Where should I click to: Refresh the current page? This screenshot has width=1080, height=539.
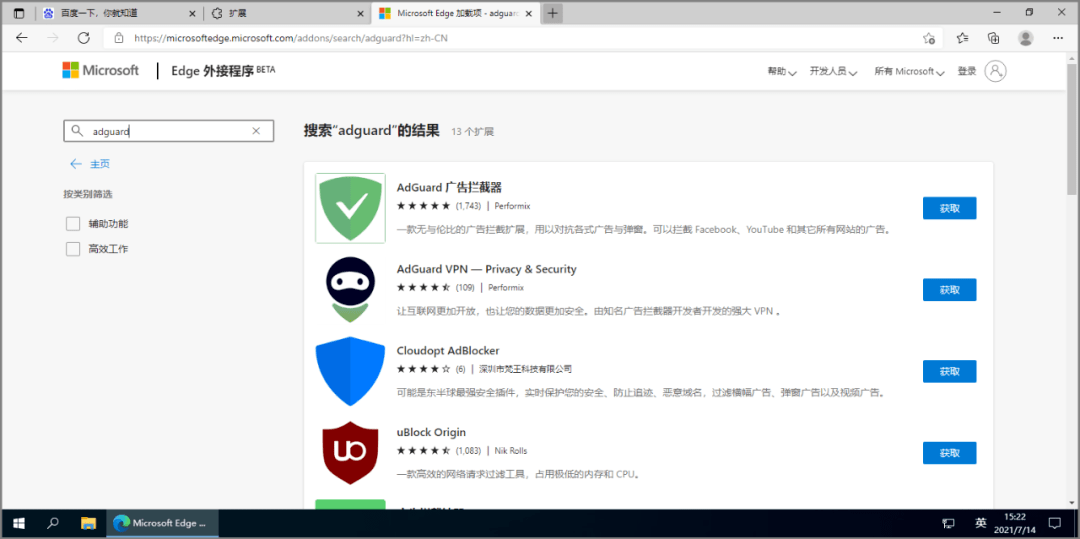[83, 38]
